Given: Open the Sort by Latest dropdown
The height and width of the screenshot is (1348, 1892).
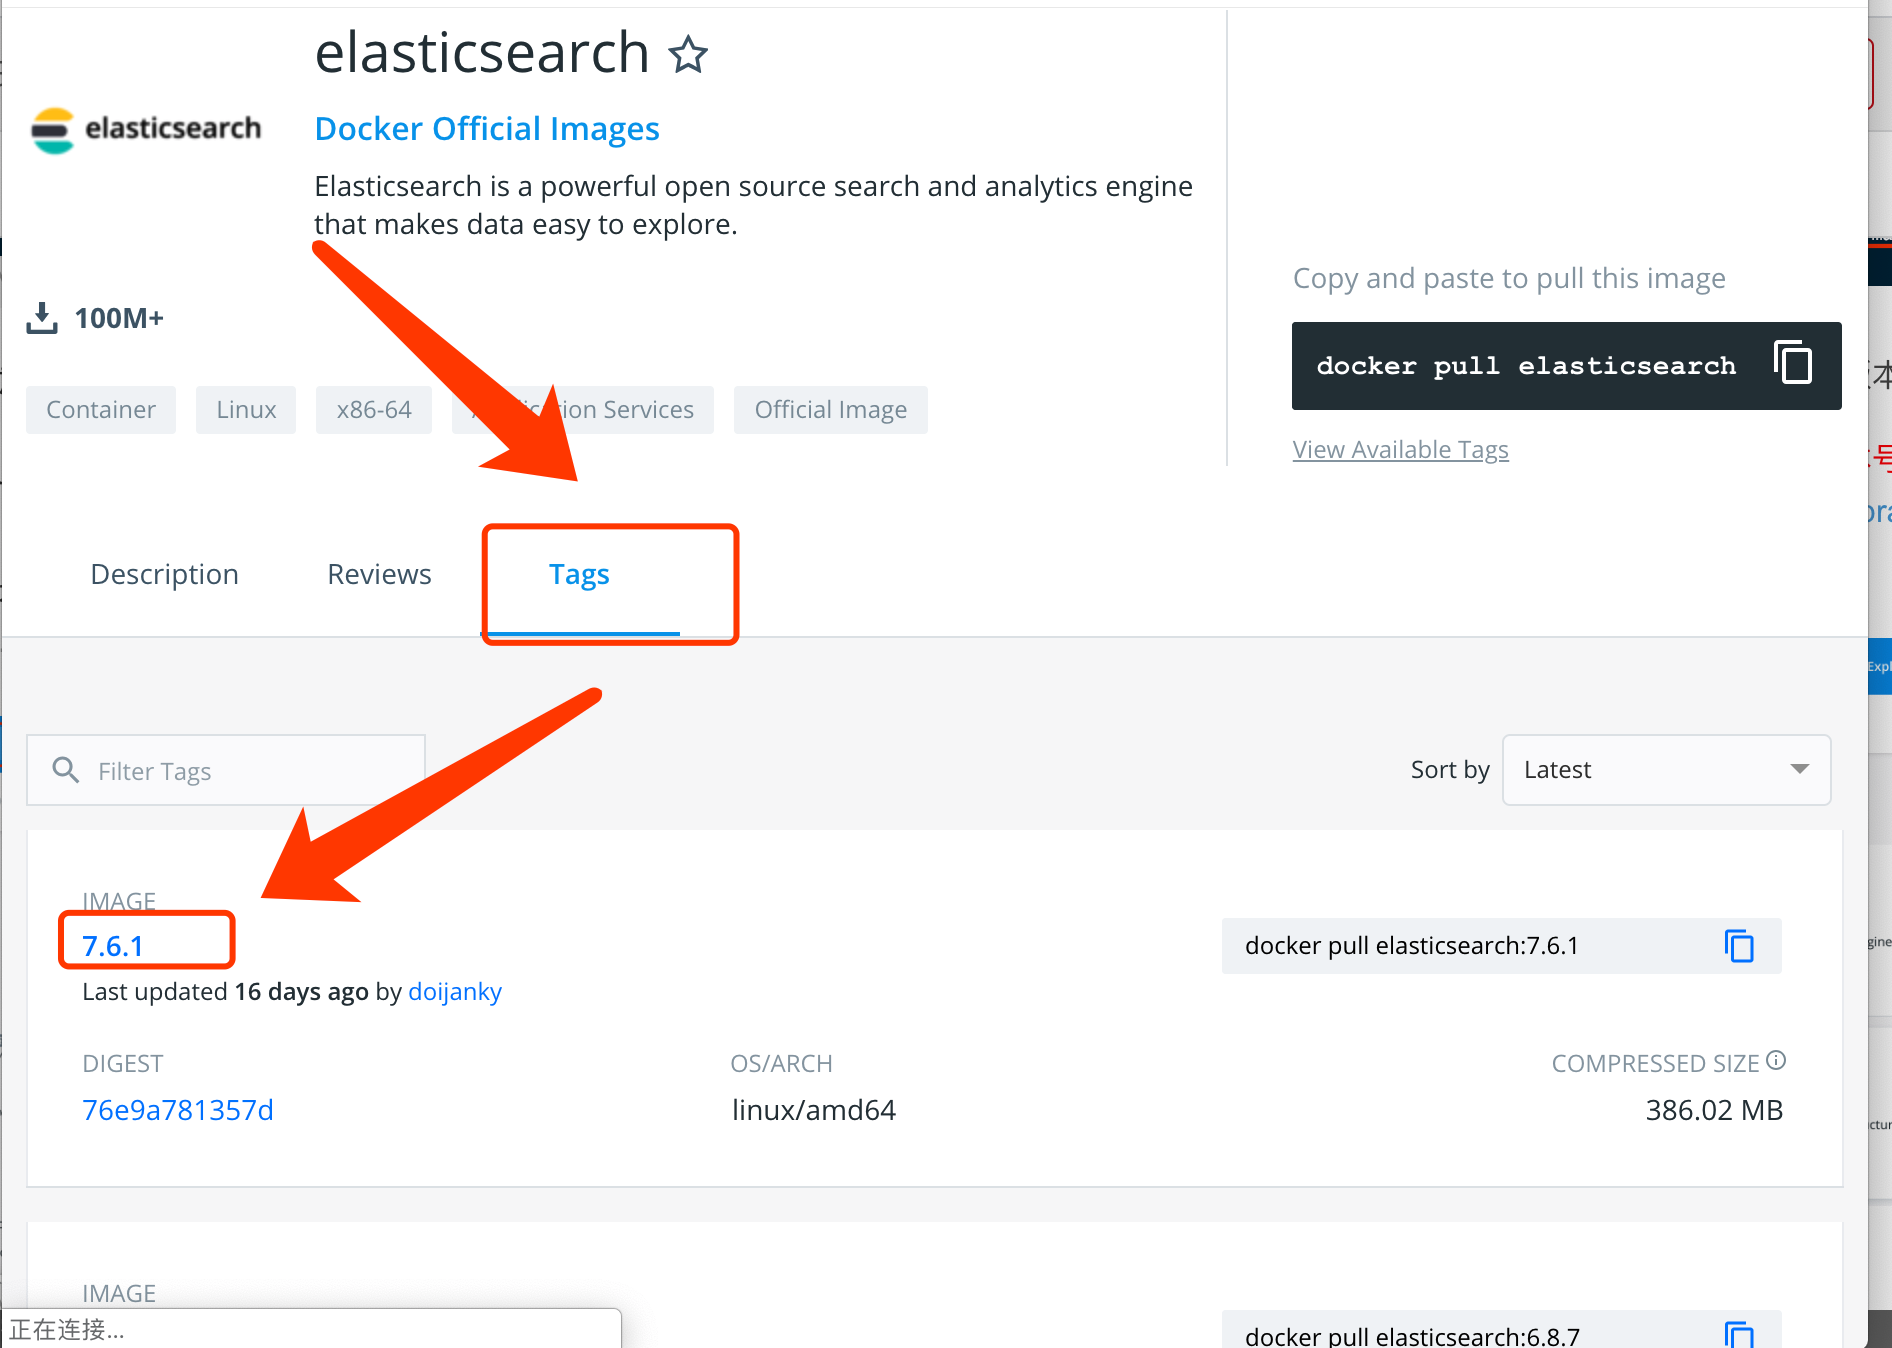Looking at the screenshot, I should tap(1666, 770).
